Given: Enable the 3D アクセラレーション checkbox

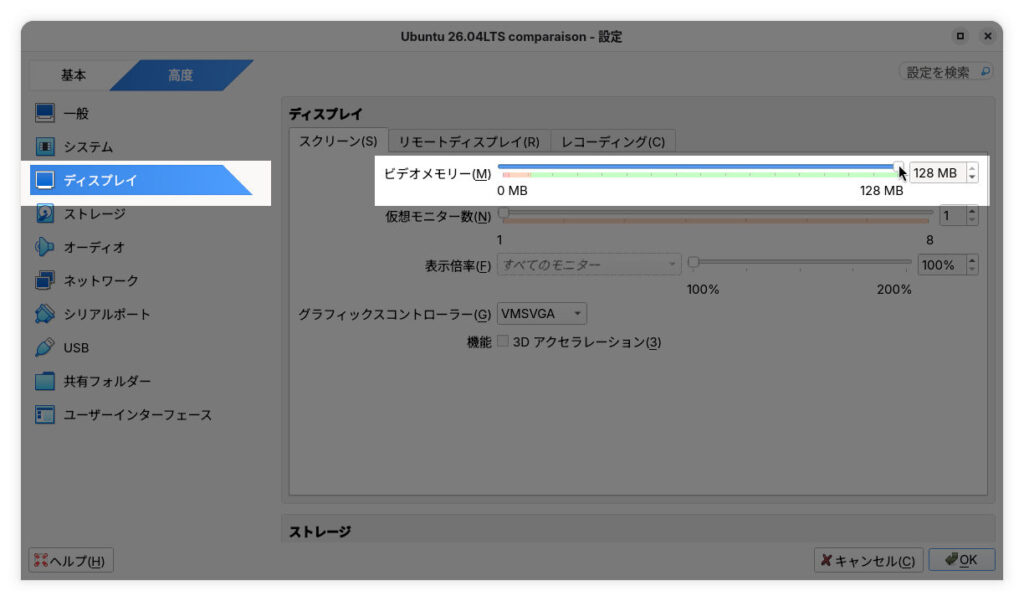Looking at the screenshot, I should tap(503, 341).
